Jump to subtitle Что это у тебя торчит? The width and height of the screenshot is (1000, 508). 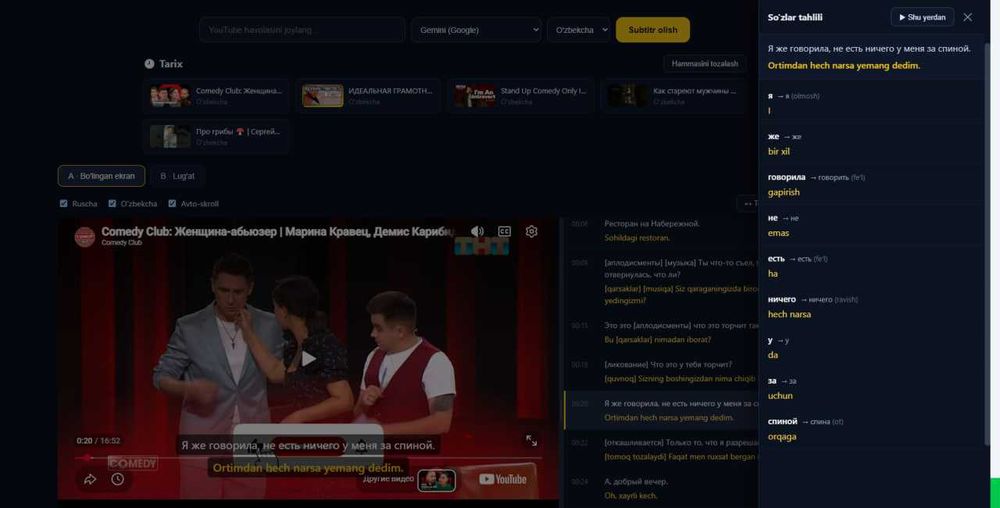[x=668, y=365]
